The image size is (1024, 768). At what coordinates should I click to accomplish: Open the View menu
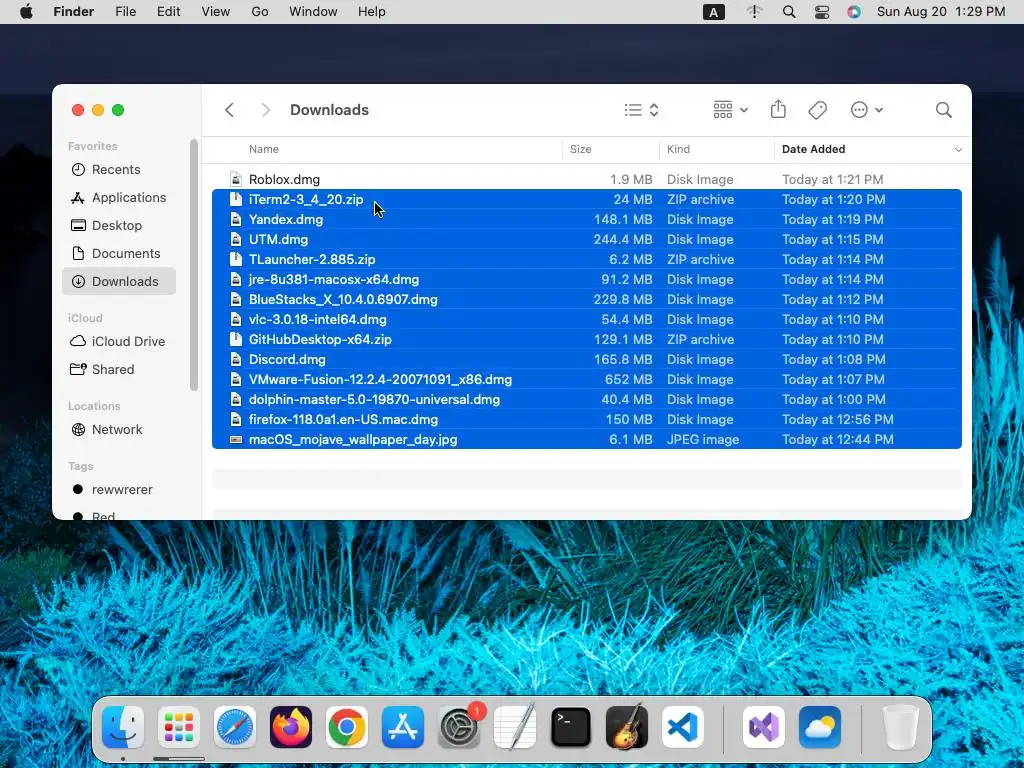216,12
